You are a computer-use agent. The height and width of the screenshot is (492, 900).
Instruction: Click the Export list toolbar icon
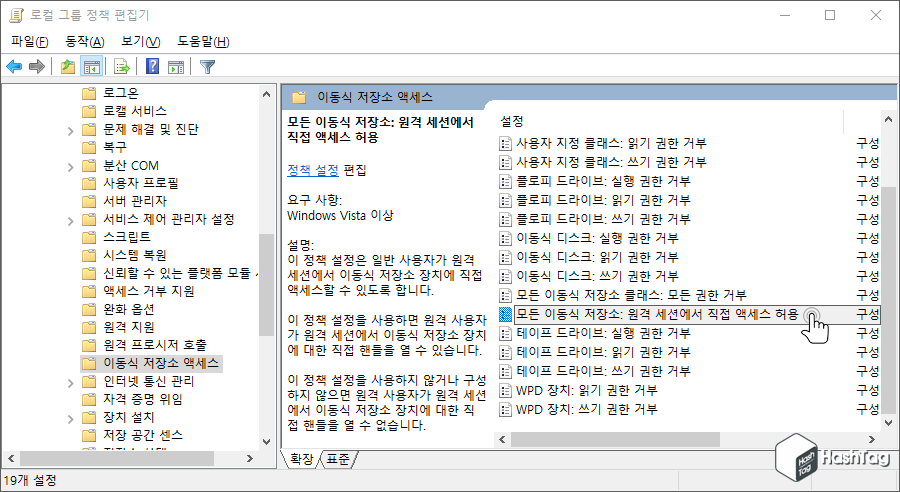tap(122, 67)
